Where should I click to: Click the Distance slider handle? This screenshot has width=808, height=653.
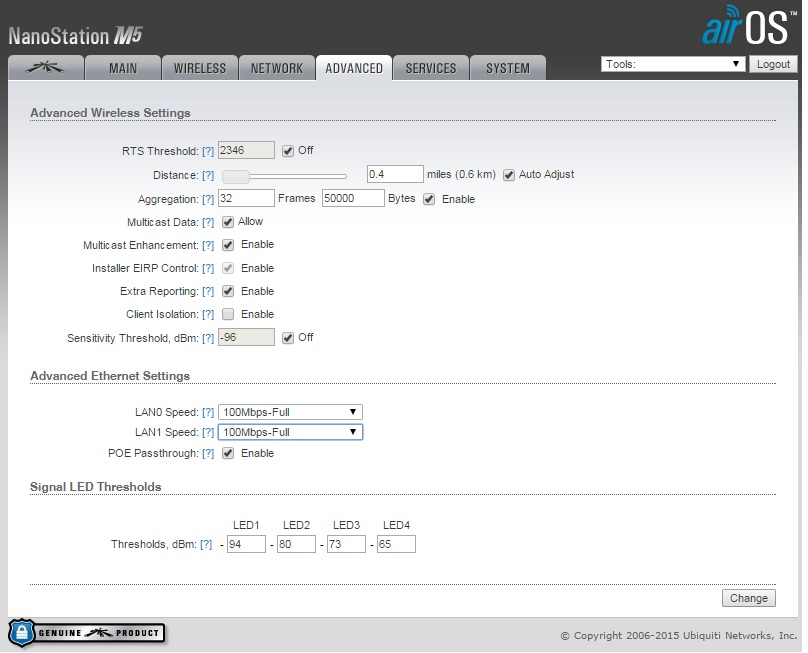(x=235, y=177)
